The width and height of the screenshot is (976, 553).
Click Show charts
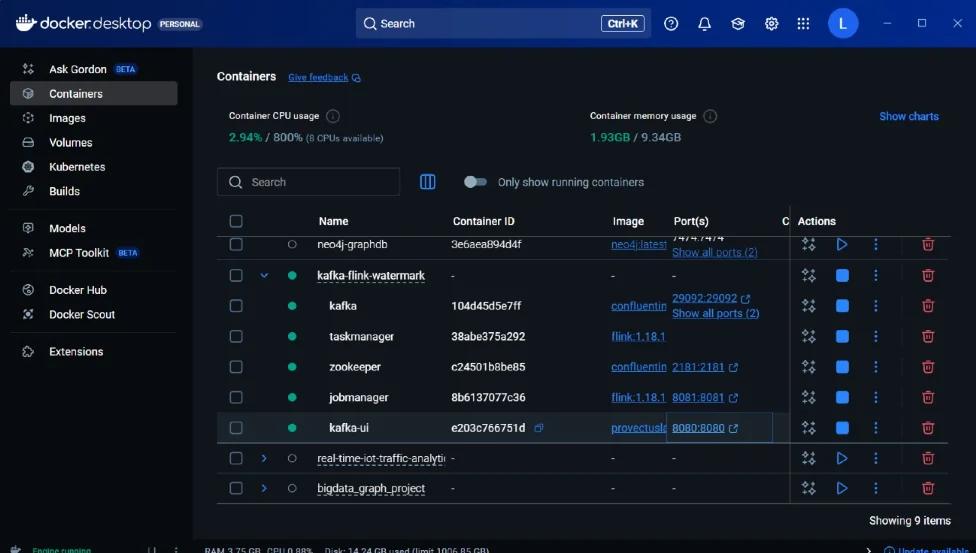909,116
